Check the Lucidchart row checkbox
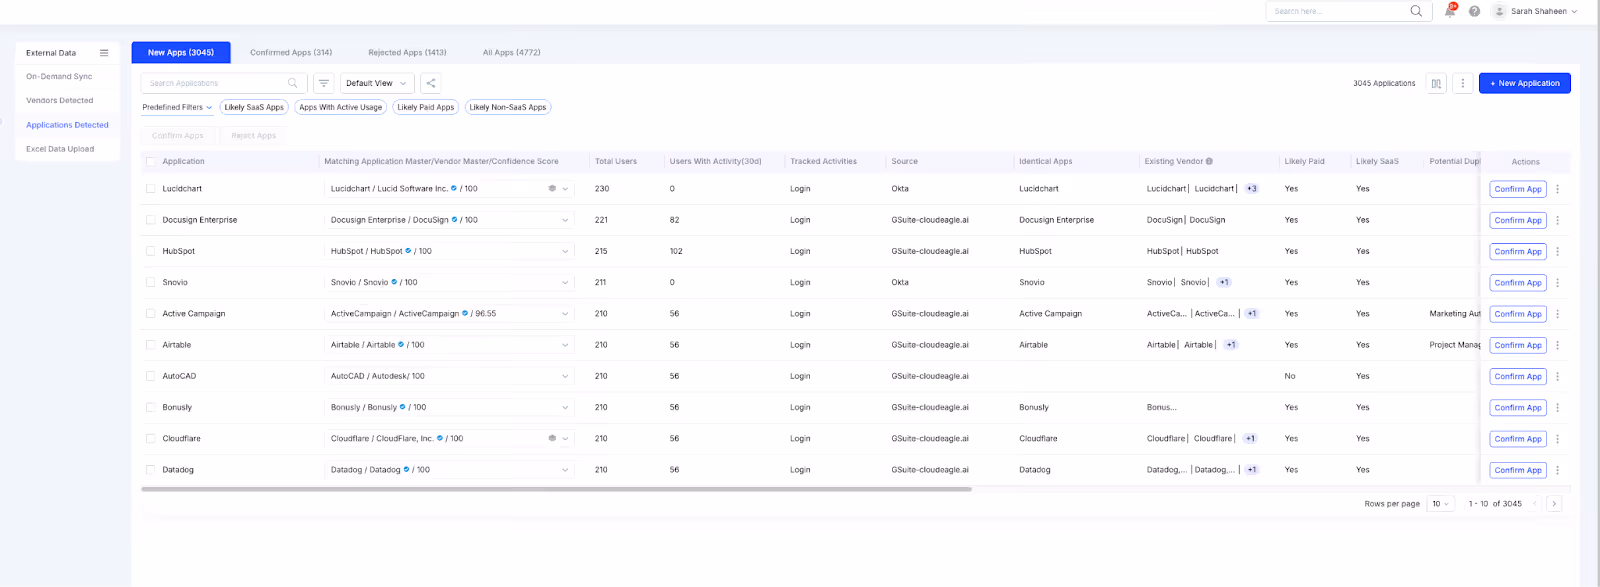1600x587 pixels. click(x=151, y=188)
